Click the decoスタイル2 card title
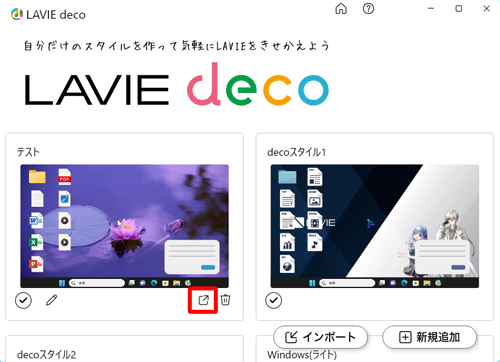Screen dimensions: 500x362 point(46,355)
